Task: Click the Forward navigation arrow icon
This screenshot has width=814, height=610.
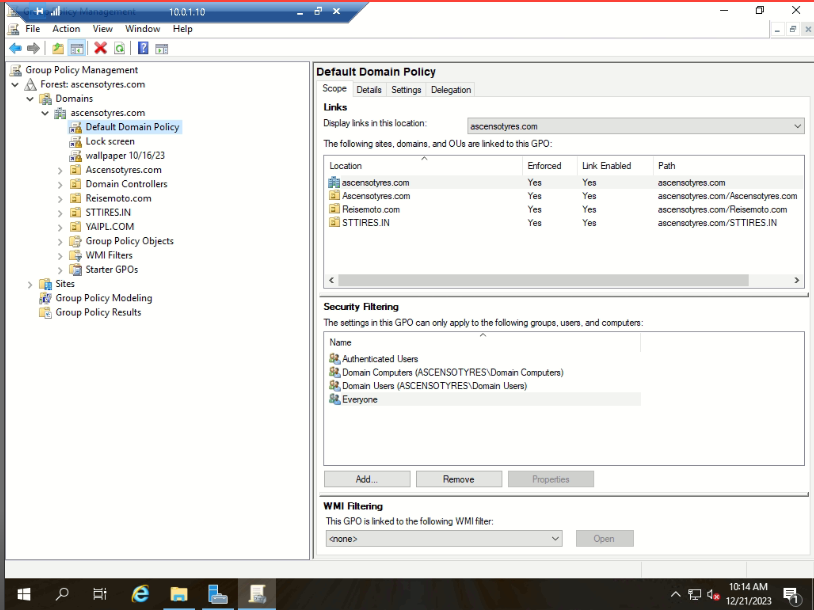Action: coord(32,47)
